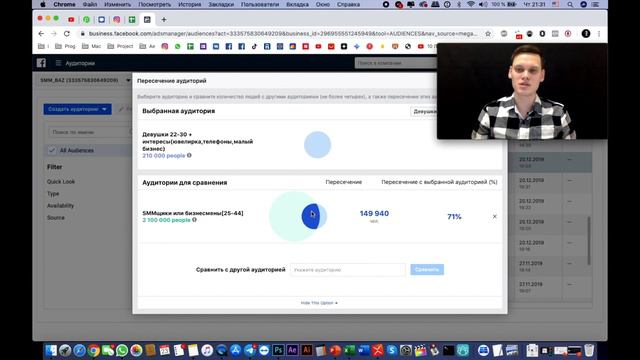
Task: Go back to previous page
Action: [41, 33]
